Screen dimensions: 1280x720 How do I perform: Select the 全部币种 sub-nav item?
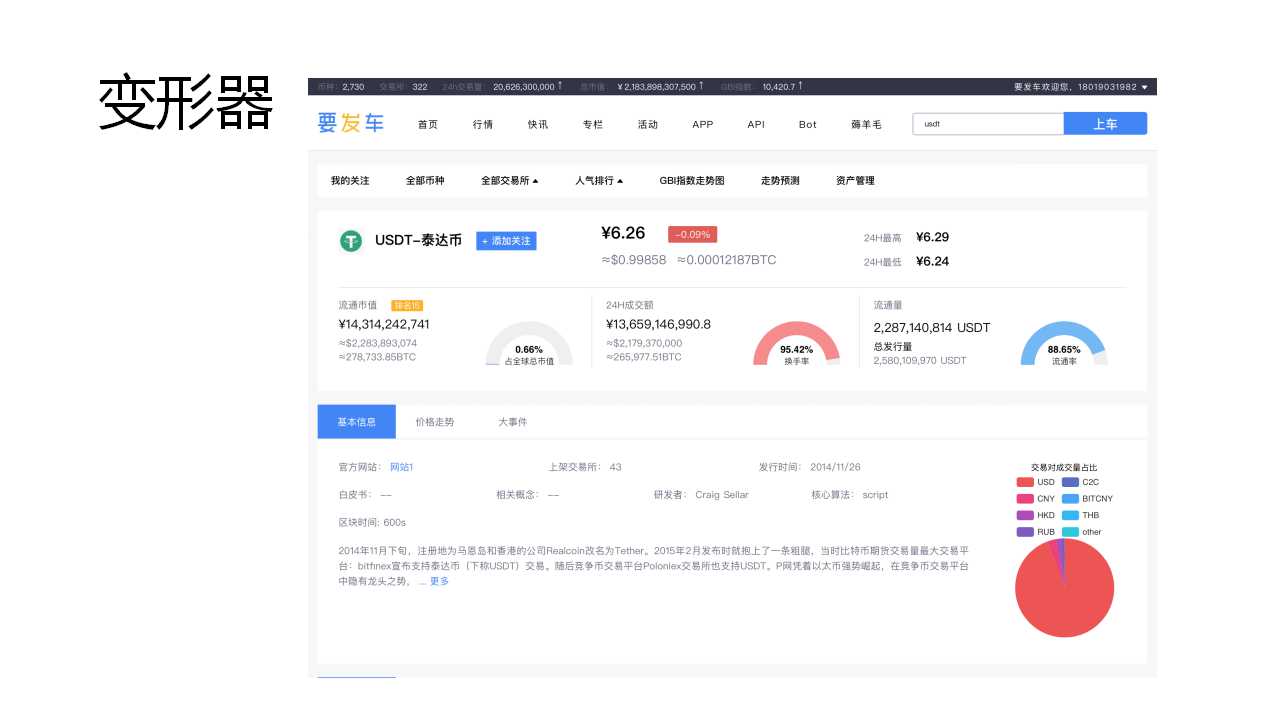pyautogui.click(x=425, y=181)
